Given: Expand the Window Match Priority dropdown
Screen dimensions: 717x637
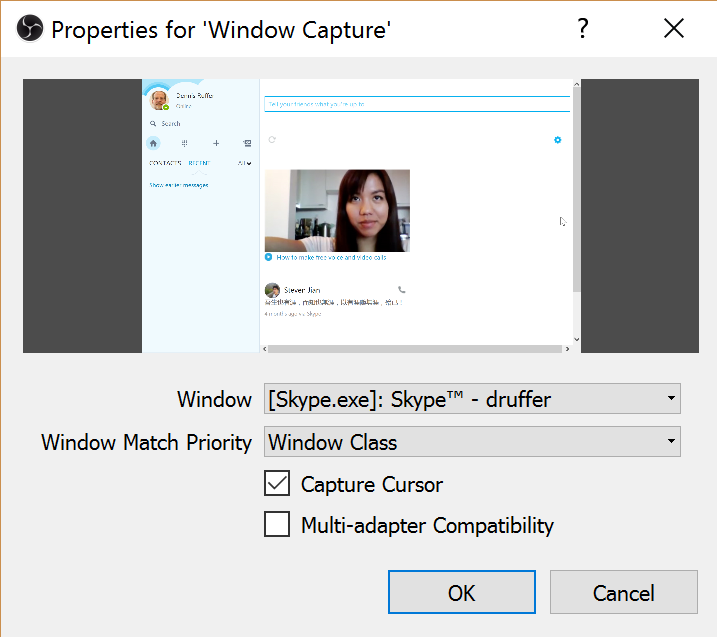Looking at the screenshot, I should click(472, 442).
